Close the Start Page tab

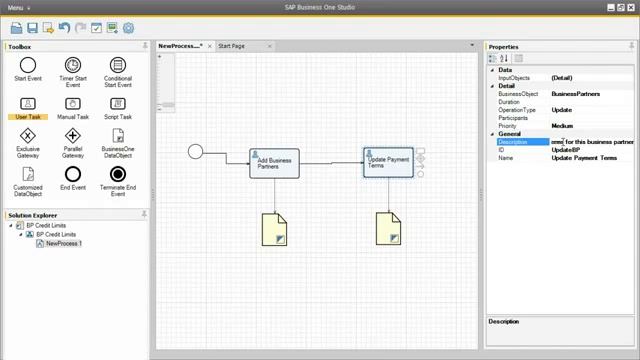[269, 47]
